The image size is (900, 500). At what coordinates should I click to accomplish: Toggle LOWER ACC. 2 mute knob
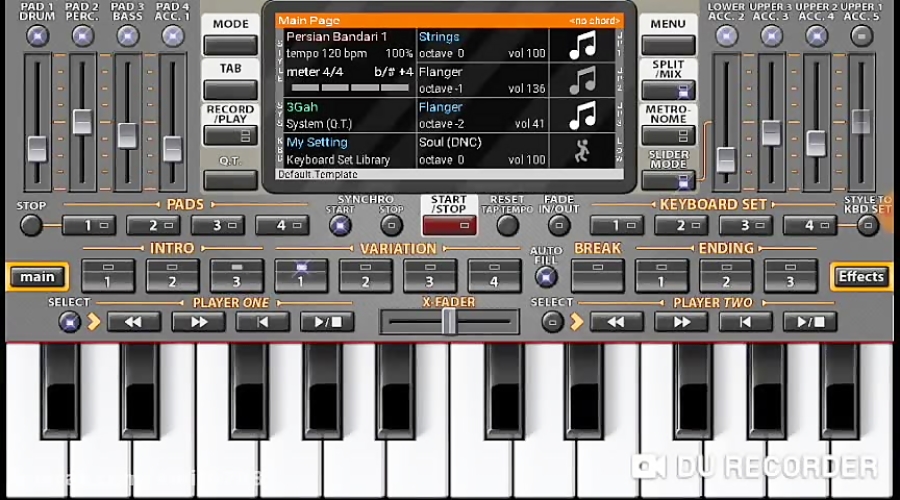pyautogui.click(x=726, y=36)
